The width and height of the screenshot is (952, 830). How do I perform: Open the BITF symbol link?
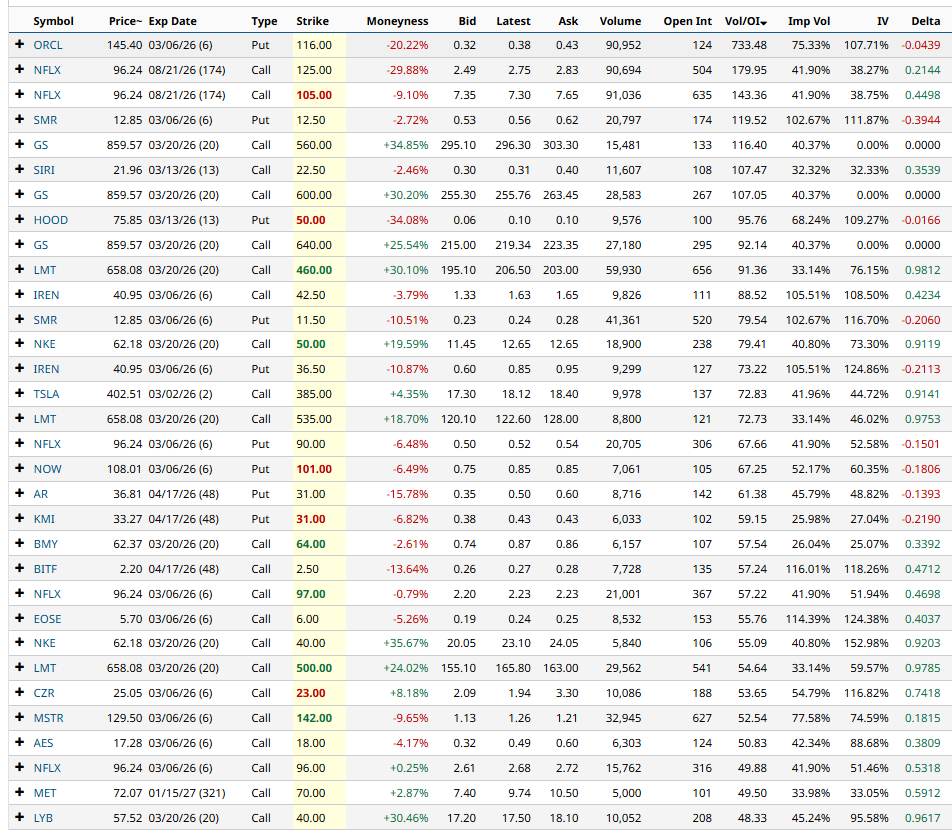pos(45,569)
